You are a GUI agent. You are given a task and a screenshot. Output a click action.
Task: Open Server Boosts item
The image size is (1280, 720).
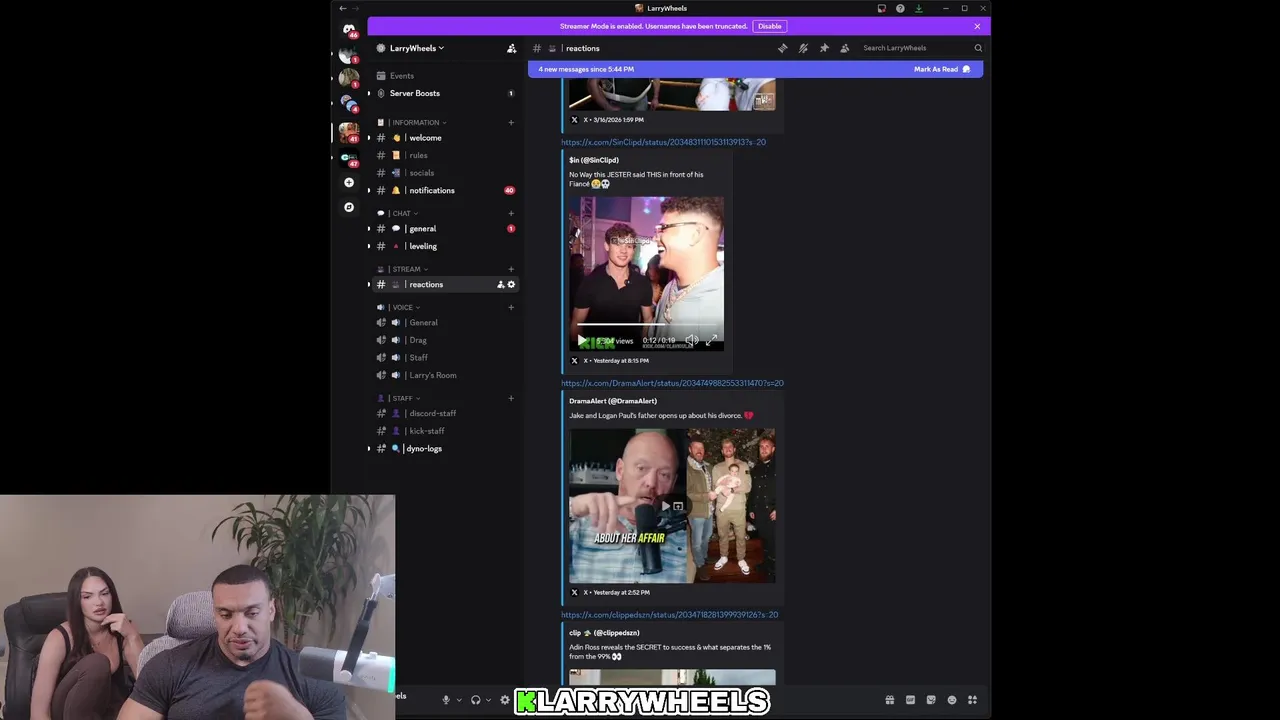click(445, 93)
